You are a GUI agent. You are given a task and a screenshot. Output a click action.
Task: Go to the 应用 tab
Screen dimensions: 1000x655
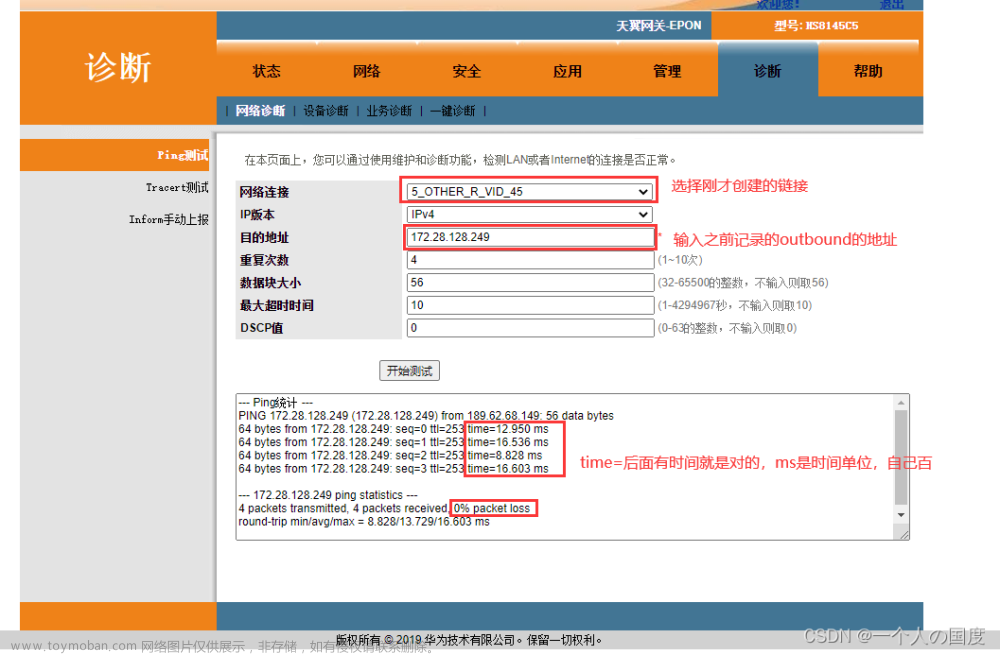click(567, 71)
